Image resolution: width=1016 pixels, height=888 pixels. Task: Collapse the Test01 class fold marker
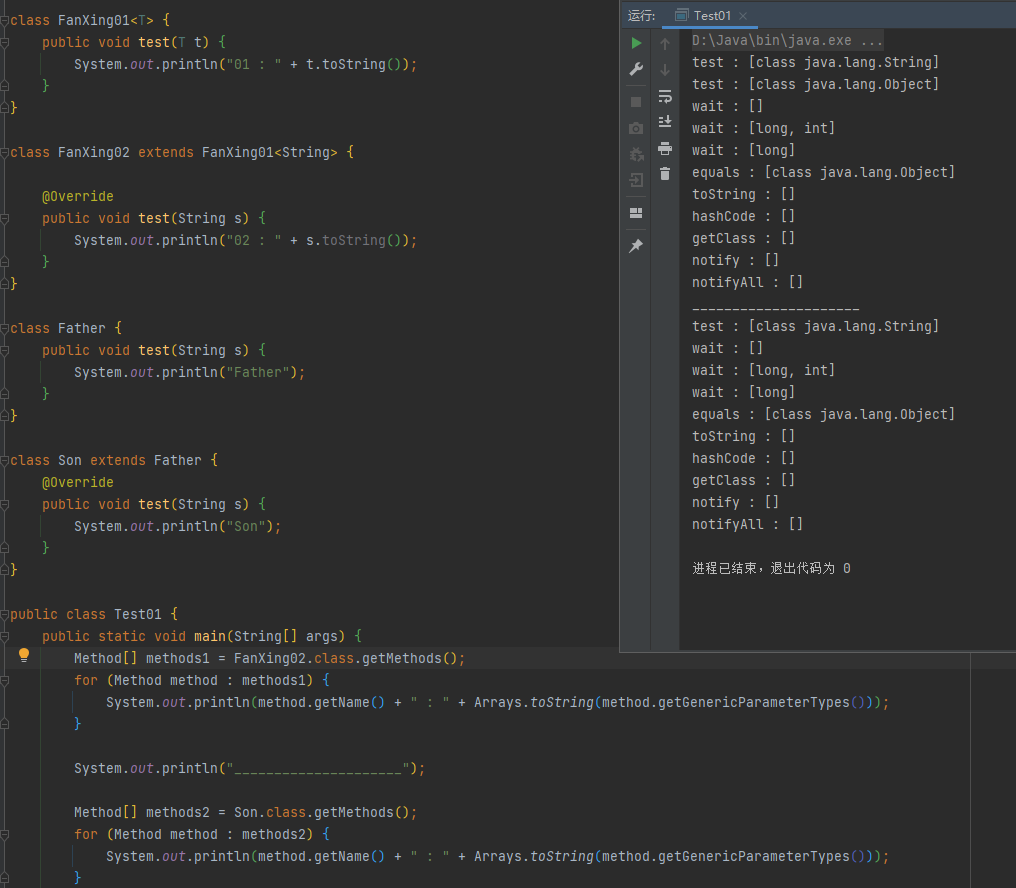click(5, 614)
